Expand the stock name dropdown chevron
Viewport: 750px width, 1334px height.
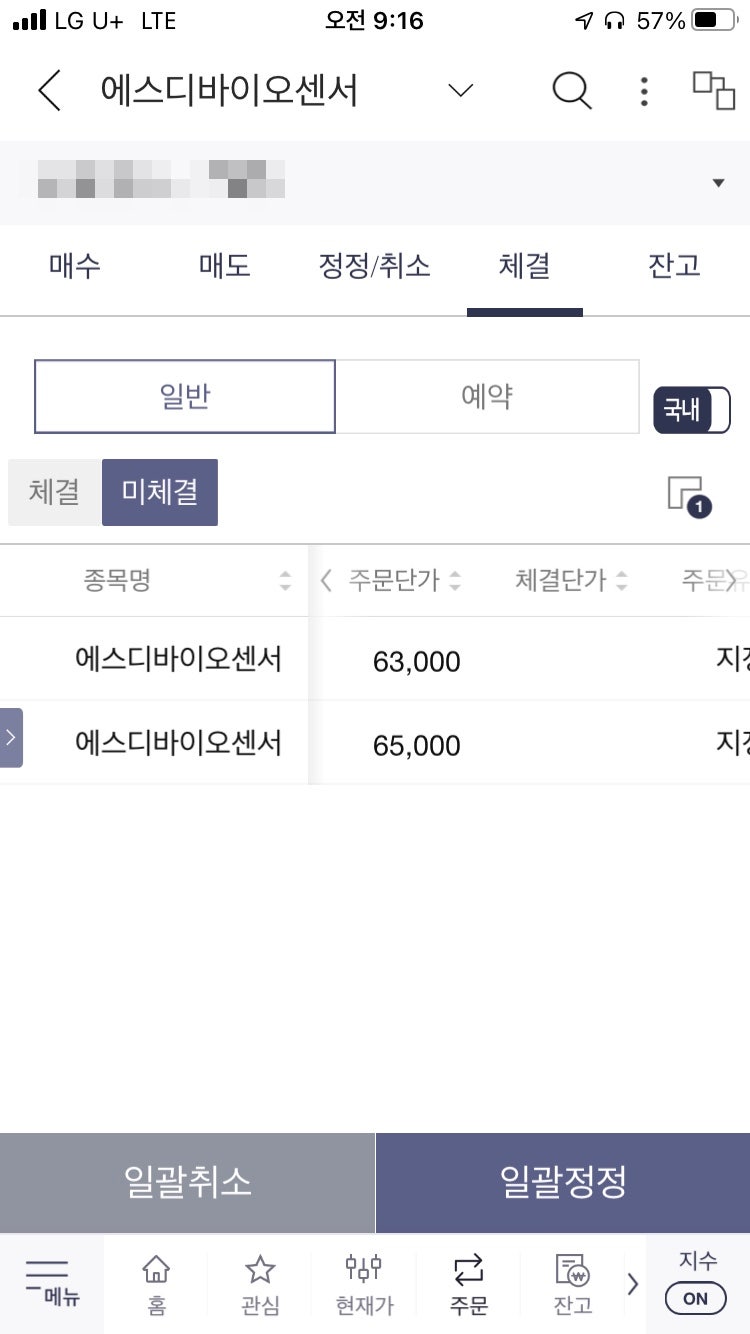click(459, 90)
